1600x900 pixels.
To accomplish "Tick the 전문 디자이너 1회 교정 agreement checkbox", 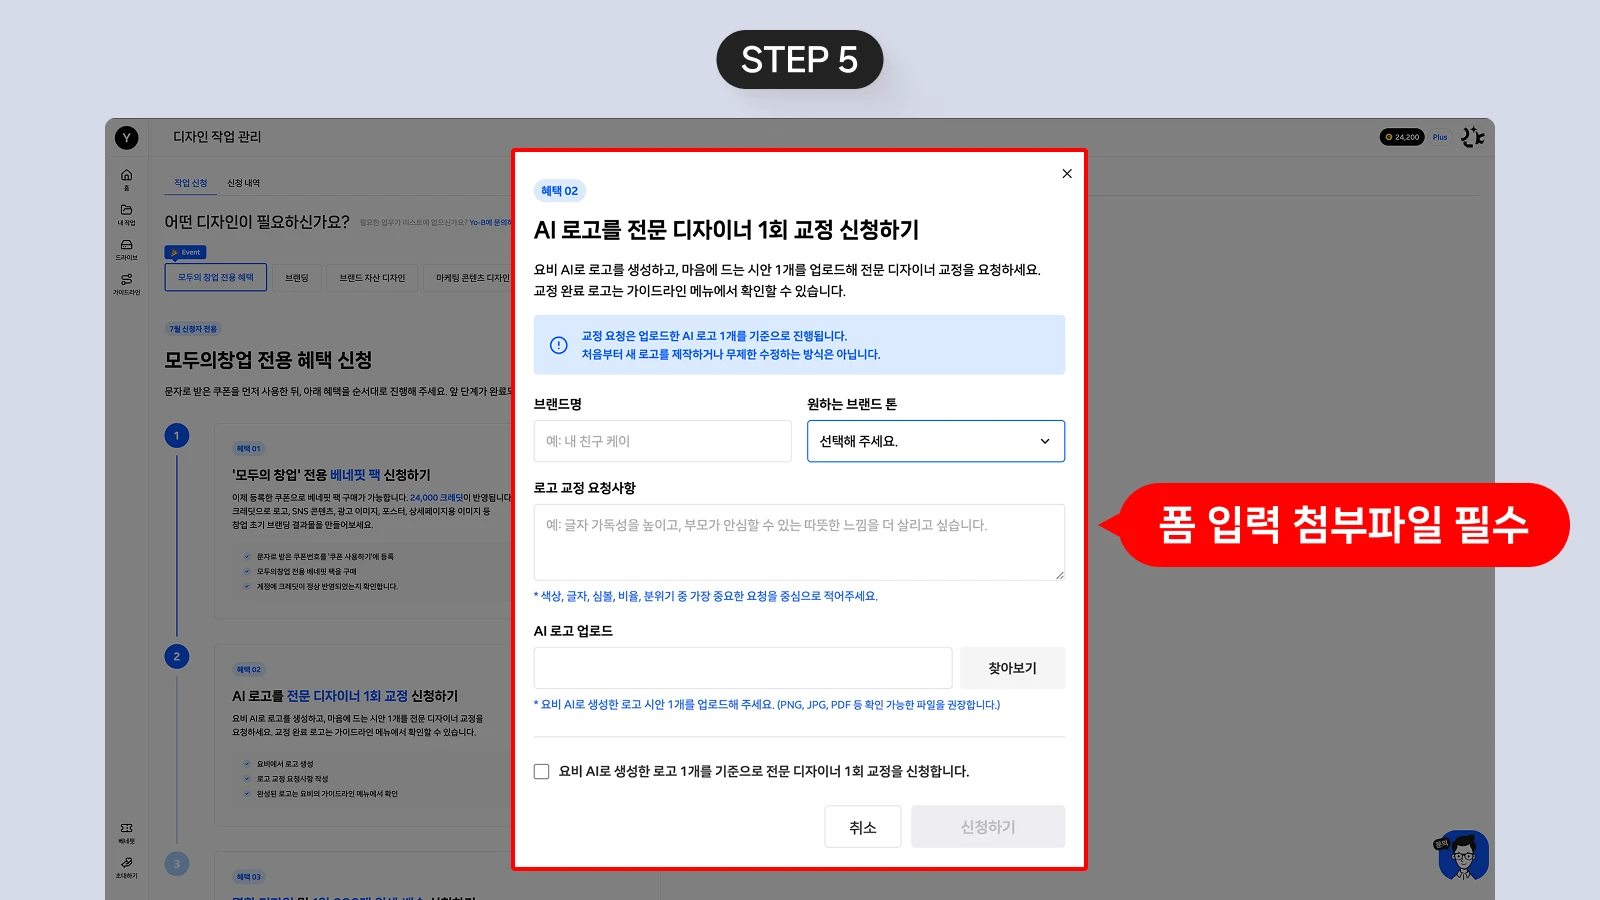I will (541, 771).
